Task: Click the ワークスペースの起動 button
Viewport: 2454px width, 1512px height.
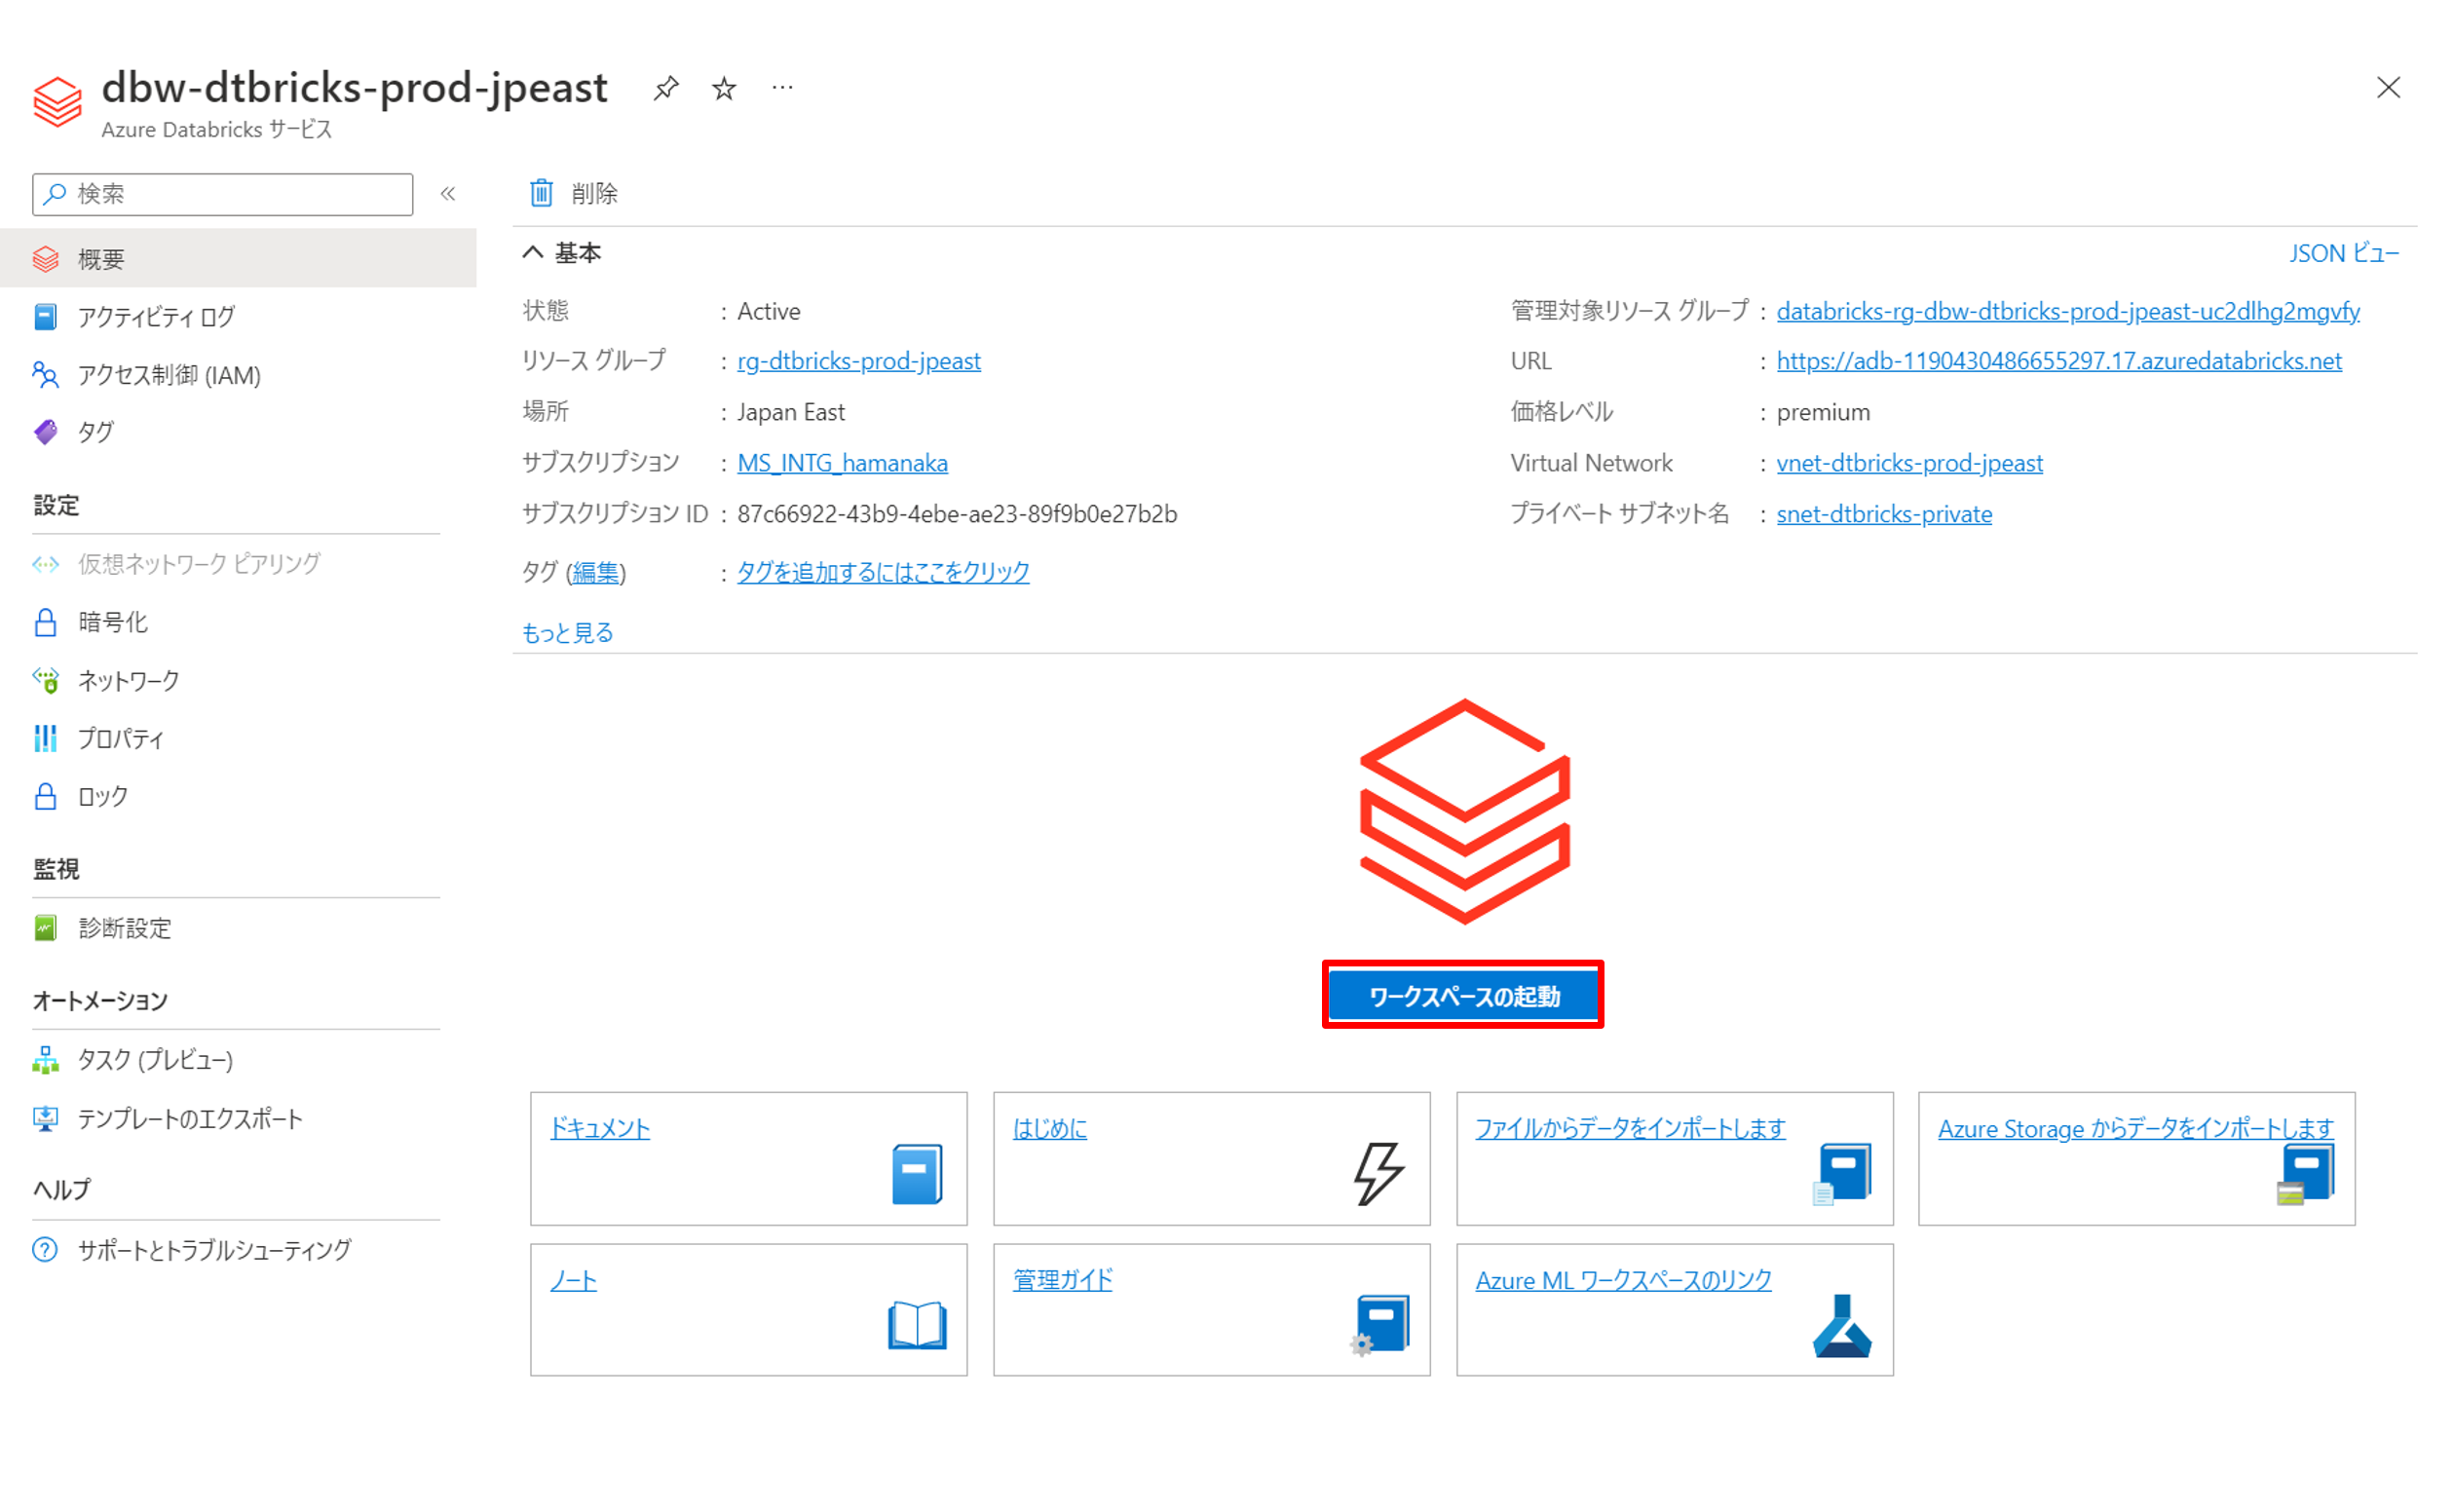Action: 1462,995
